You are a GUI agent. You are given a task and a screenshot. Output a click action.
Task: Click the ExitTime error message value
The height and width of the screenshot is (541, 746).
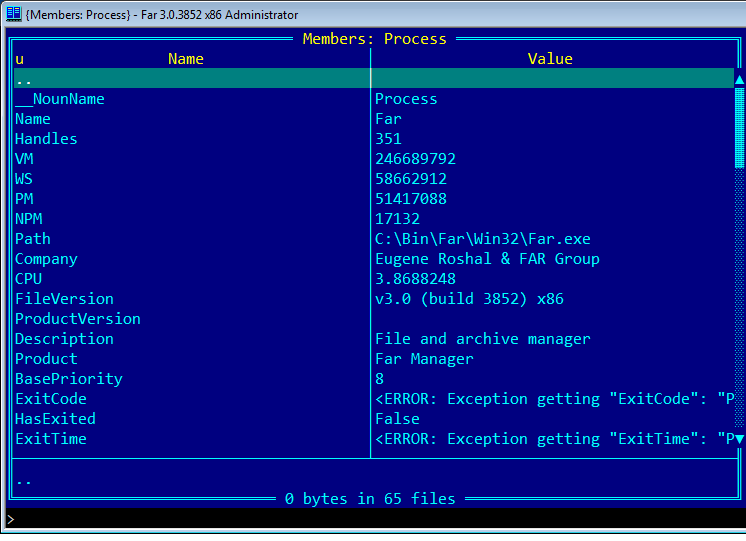(x=555, y=439)
